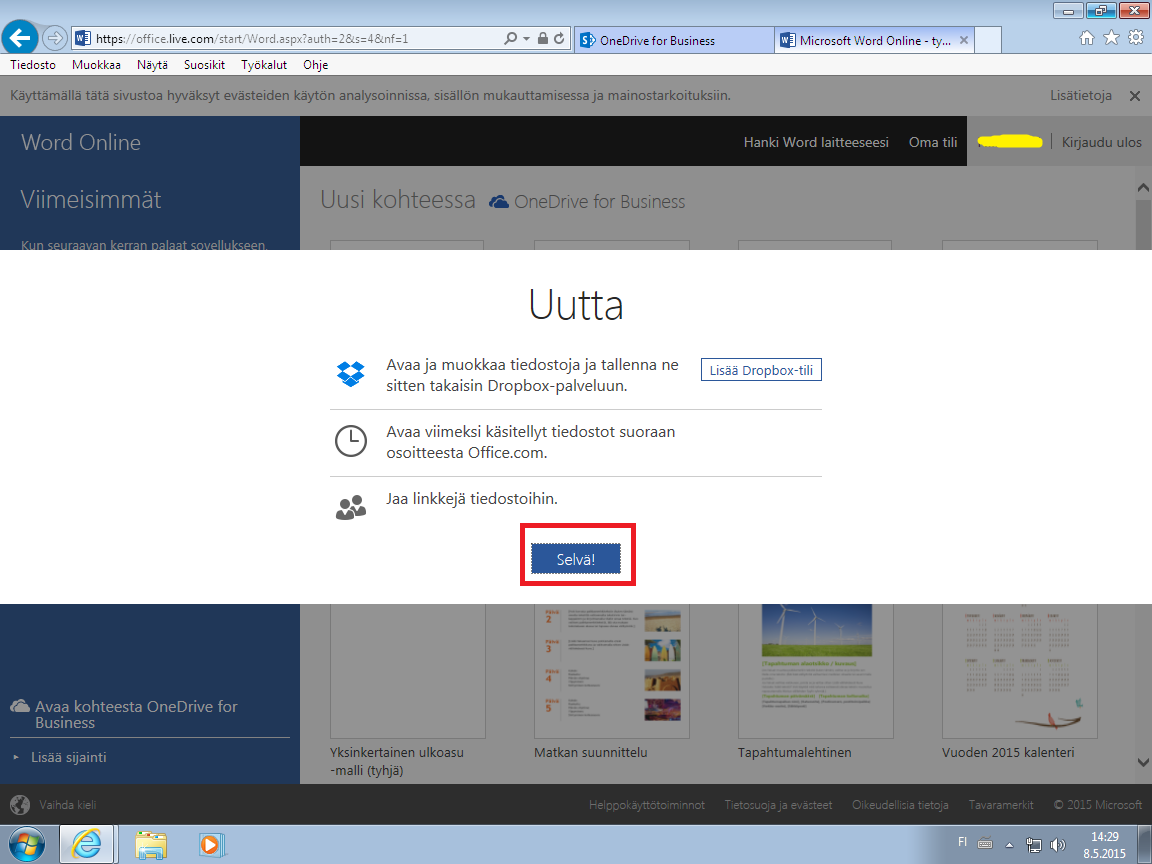The width and height of the screenshot is (1152, 864).
Task: Switch to OneDrive for Business tab
Action: [672, 40]
